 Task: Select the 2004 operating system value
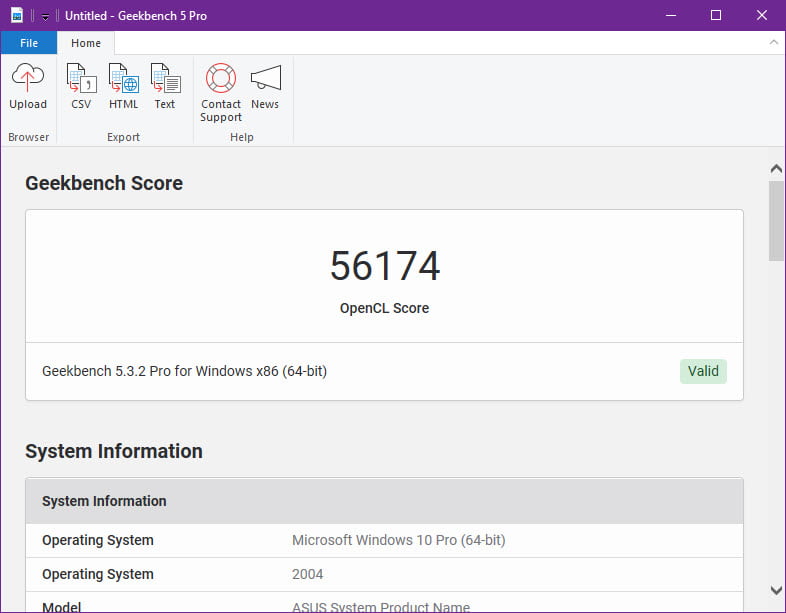(307, 574)
